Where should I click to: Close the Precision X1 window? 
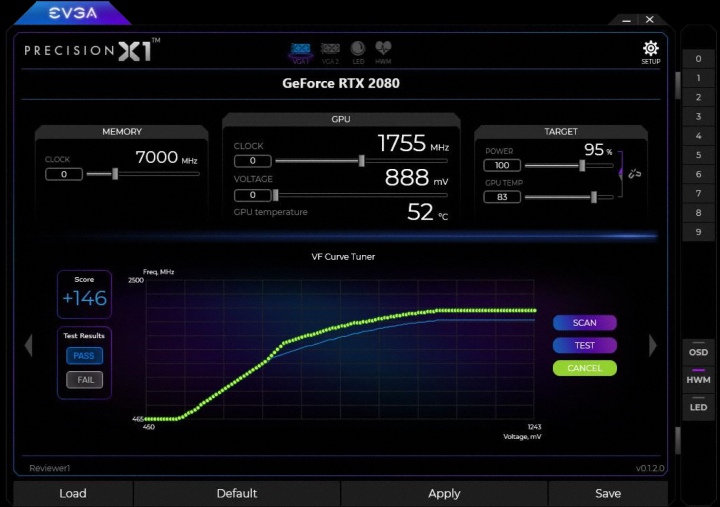[649, 19]
